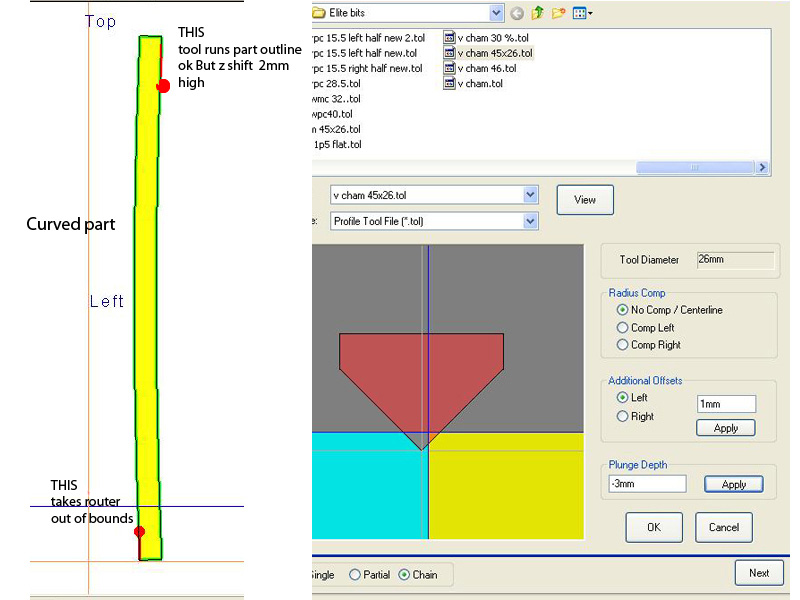Select the v cham 45x26.tol file

click(x=494, y=53)
